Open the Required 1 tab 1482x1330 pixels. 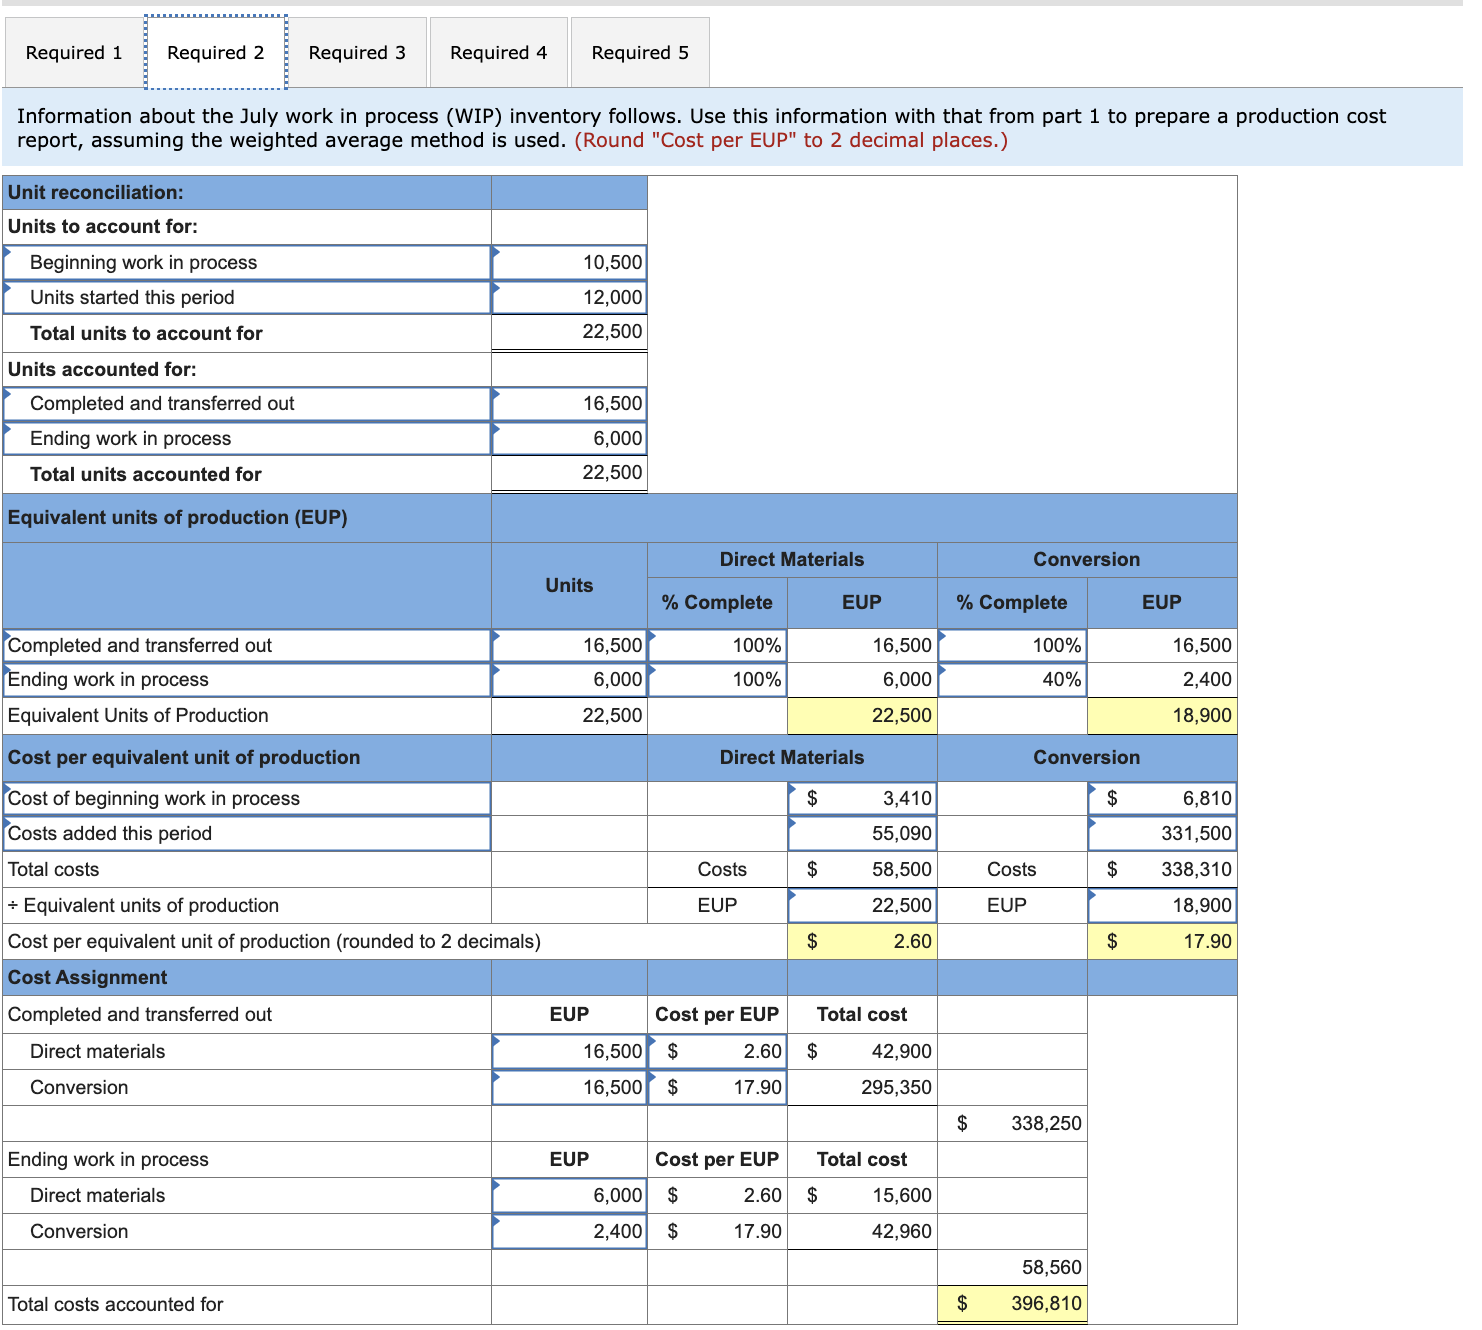[74, 52]
